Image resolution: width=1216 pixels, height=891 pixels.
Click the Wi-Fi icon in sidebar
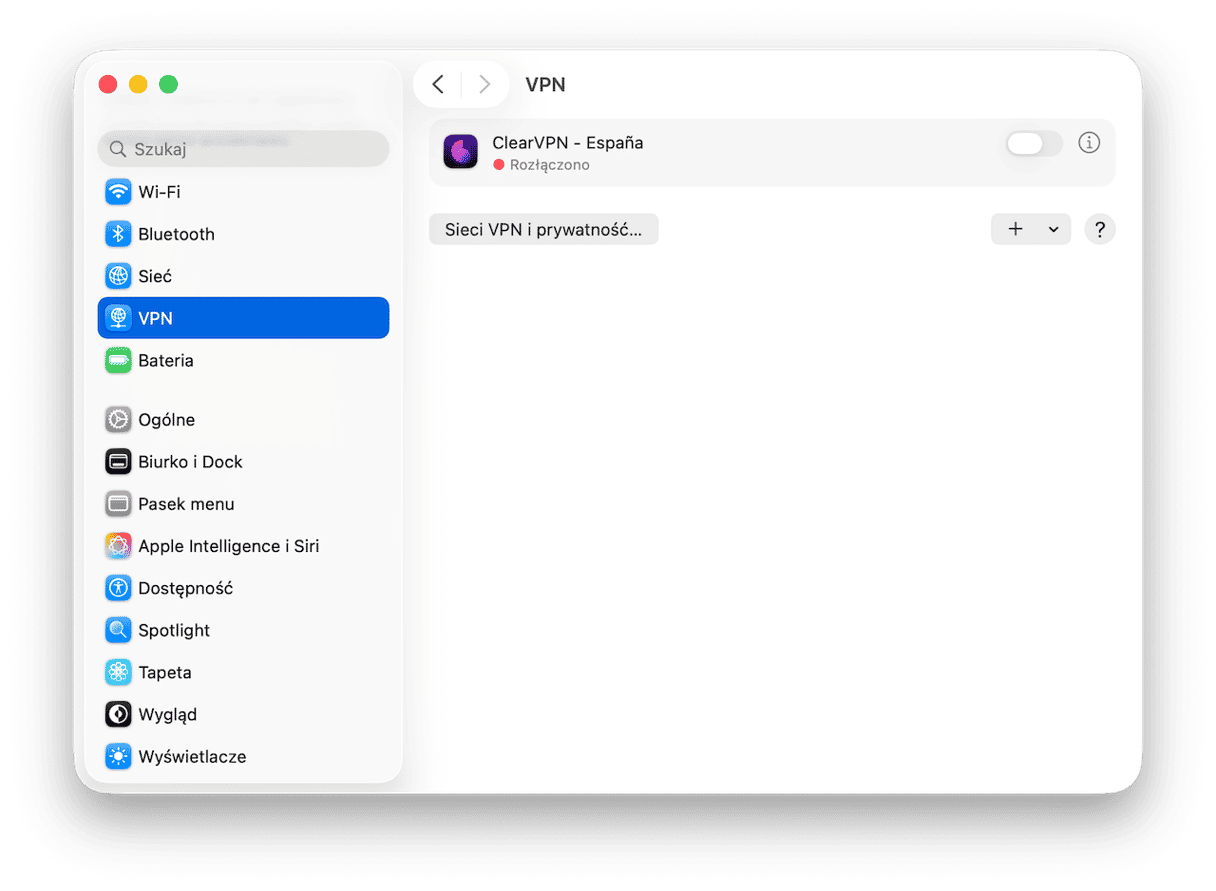point(119,192)
